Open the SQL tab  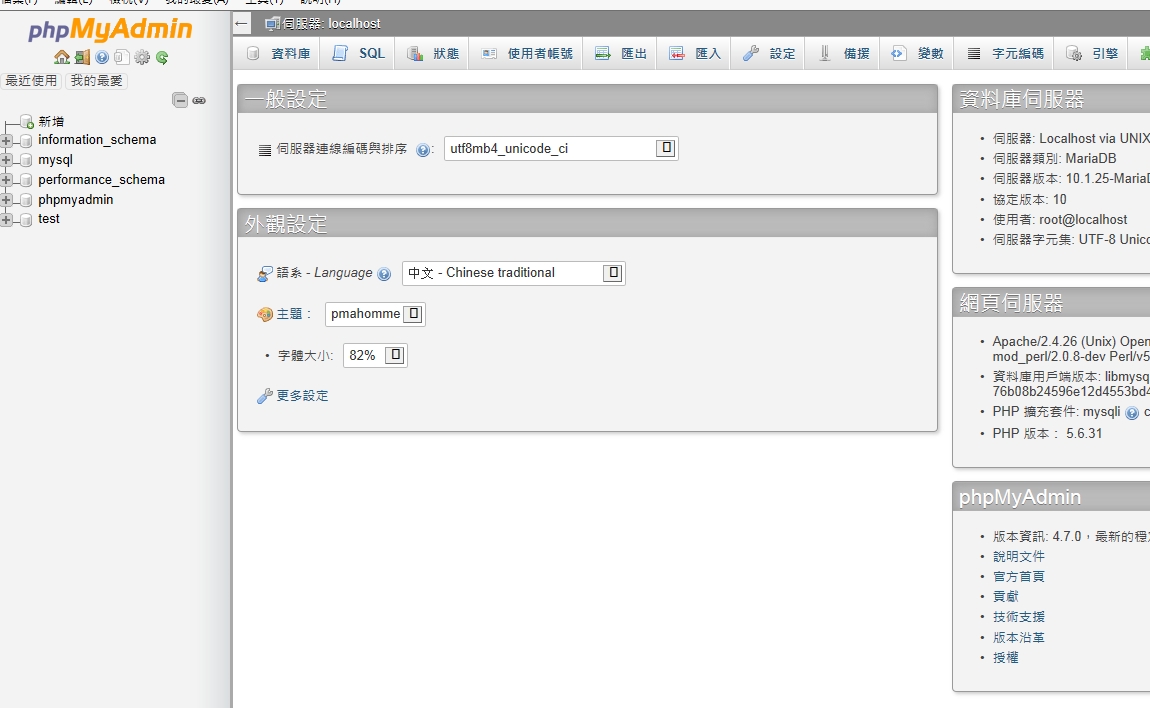pyautogui.click(x=358, y=54)
